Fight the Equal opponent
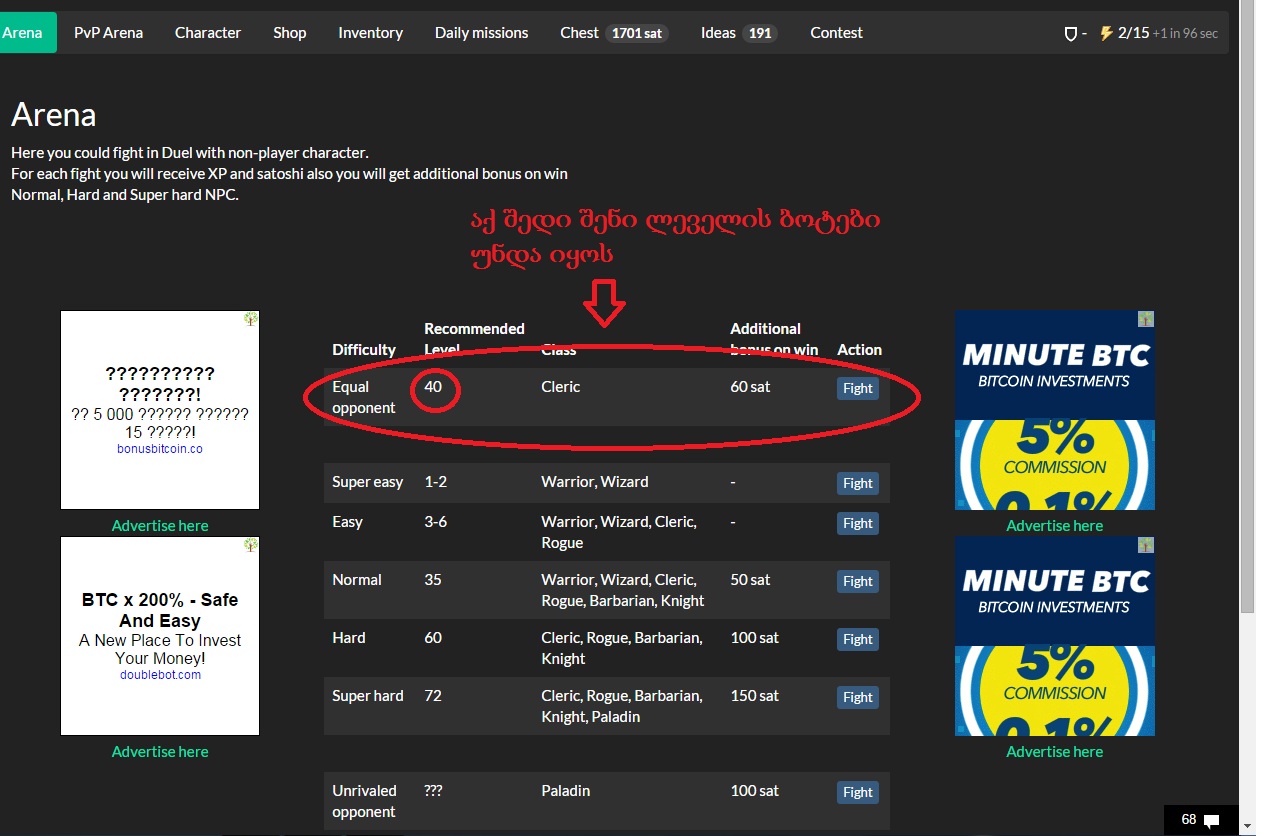Screen dimensions: 1280x836 [x=858, y=388]
